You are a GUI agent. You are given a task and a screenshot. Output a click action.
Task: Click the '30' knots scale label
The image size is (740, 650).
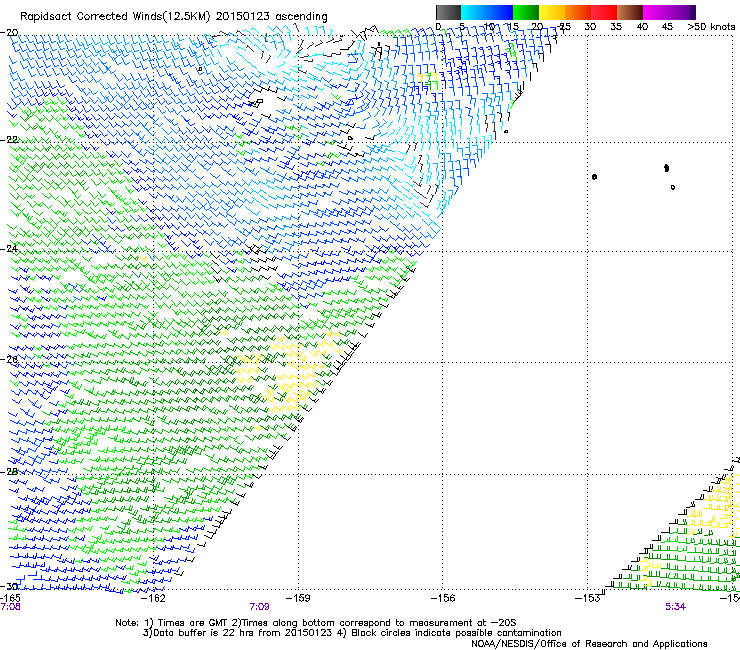(590, 27)
